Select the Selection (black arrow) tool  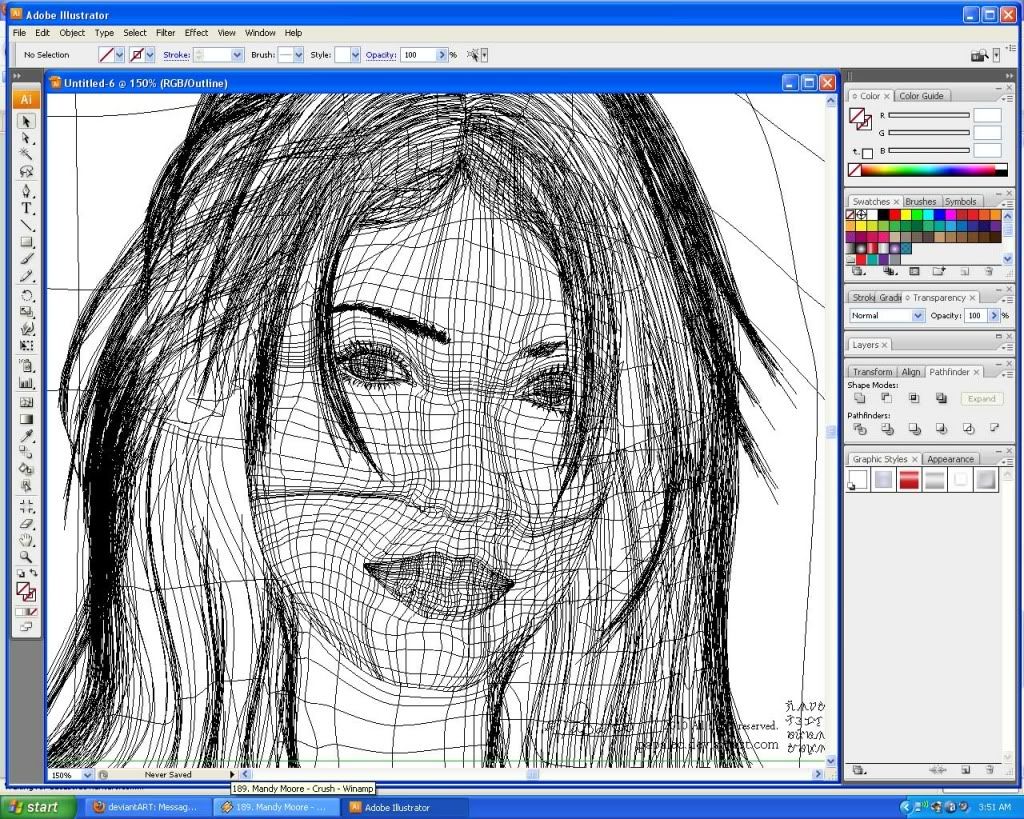coord(26,121)
